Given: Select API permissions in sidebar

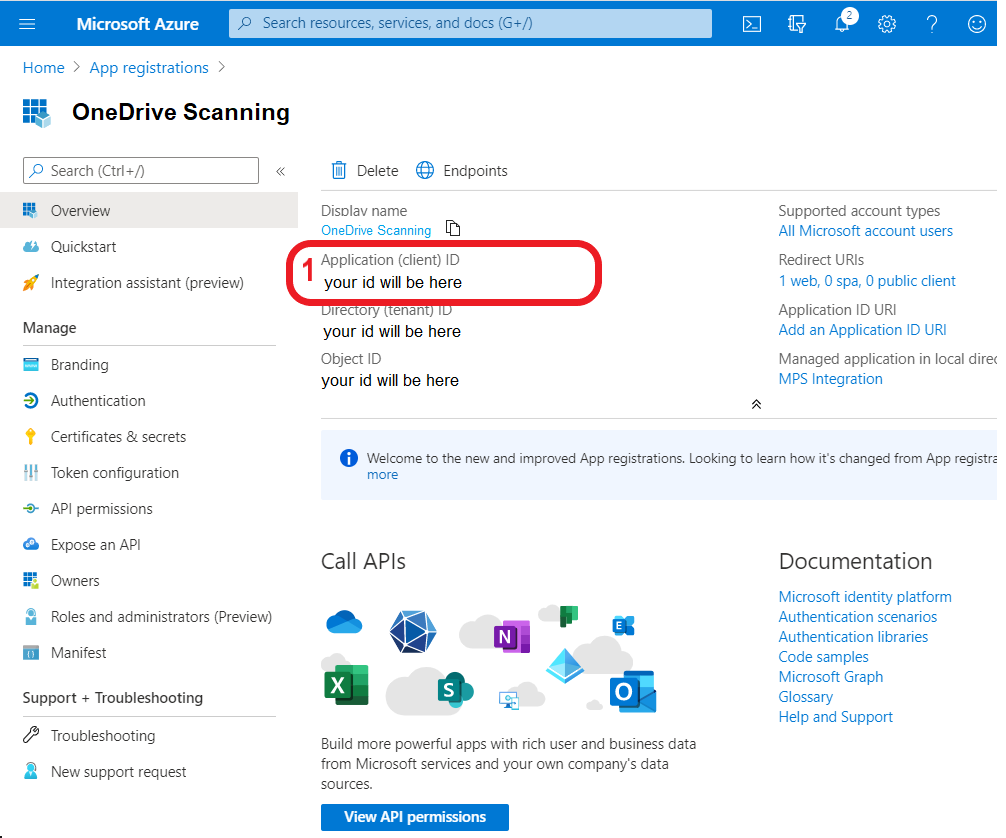Looking at the screenshot, I should (101, 509).
